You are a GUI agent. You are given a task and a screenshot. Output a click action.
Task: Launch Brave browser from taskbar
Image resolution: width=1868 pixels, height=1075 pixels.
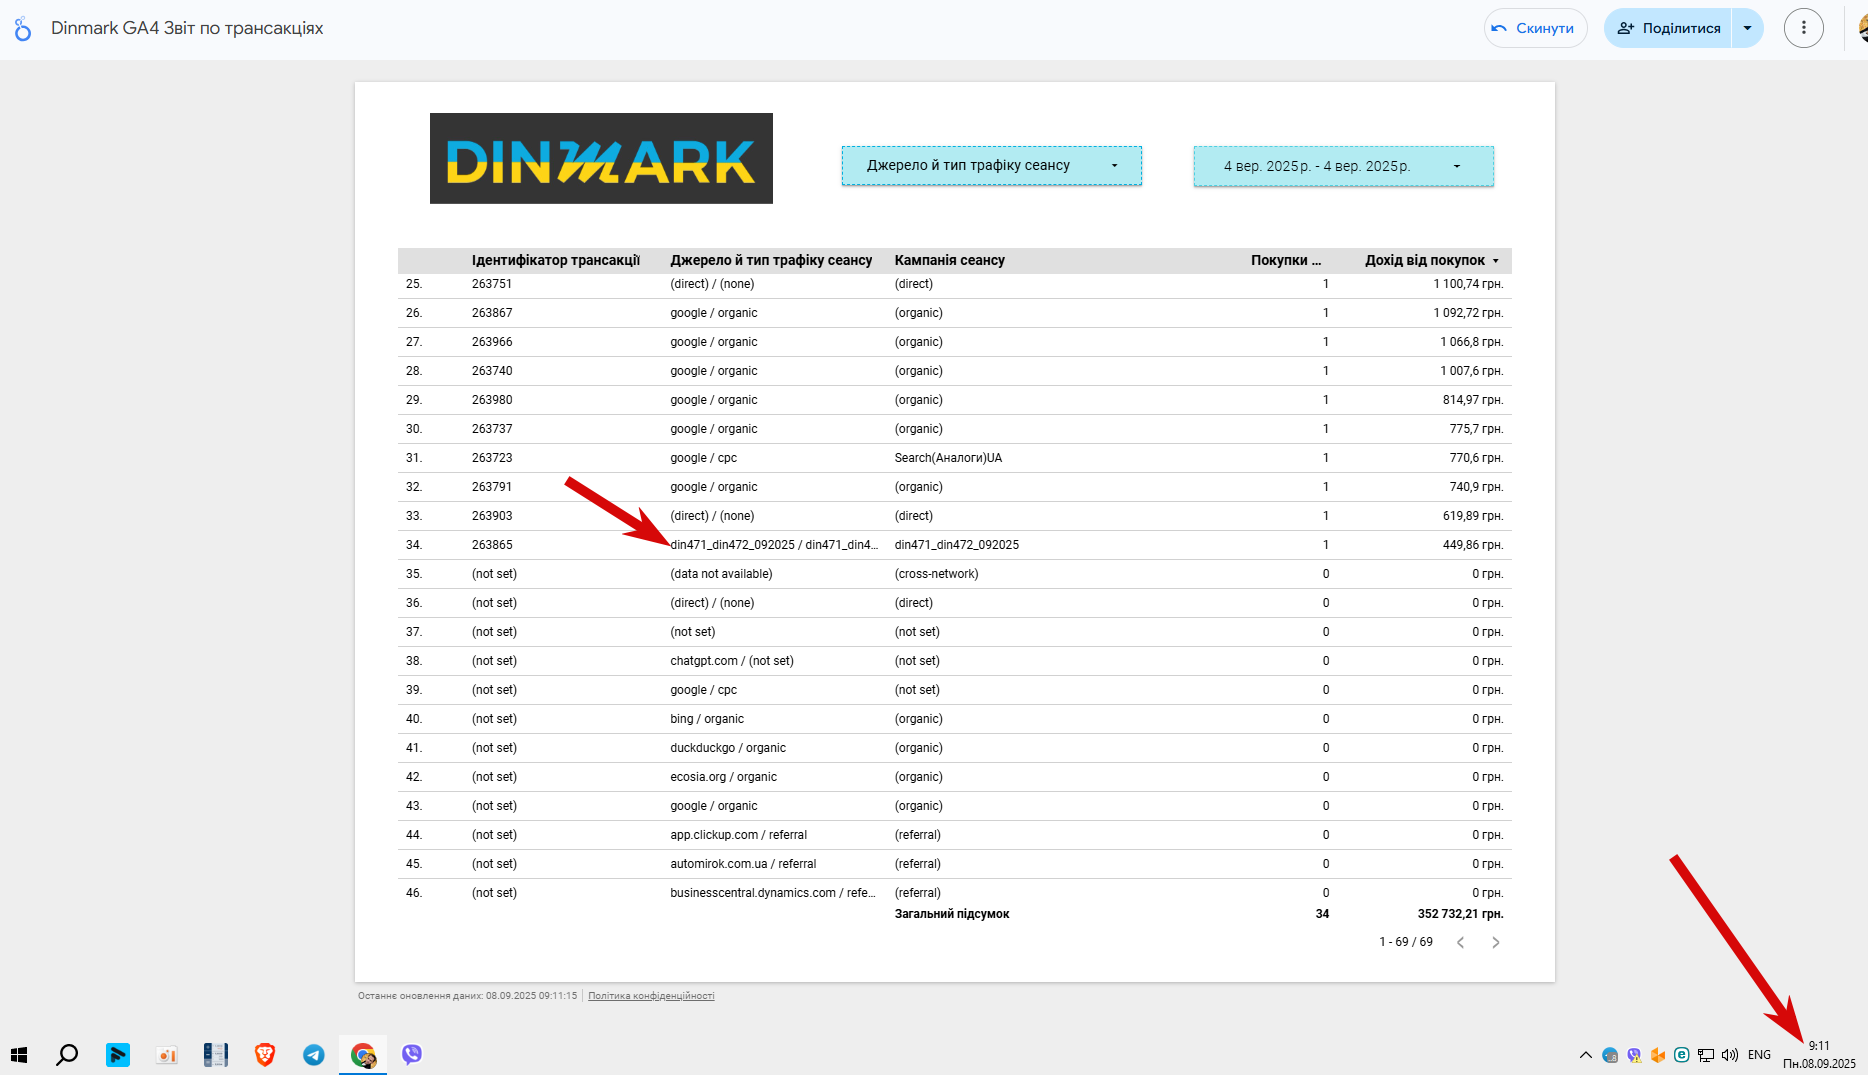click(x=265, y=1055)
